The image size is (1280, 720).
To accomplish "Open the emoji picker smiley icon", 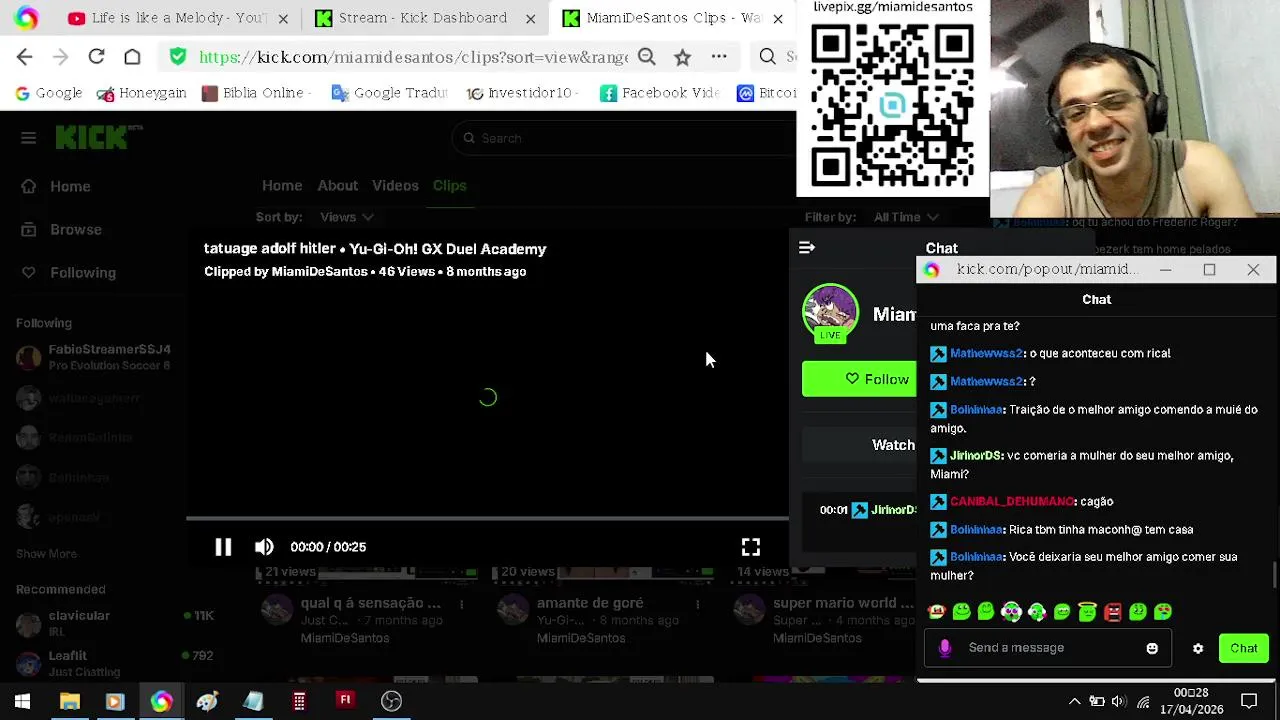I will (1152, 648).
